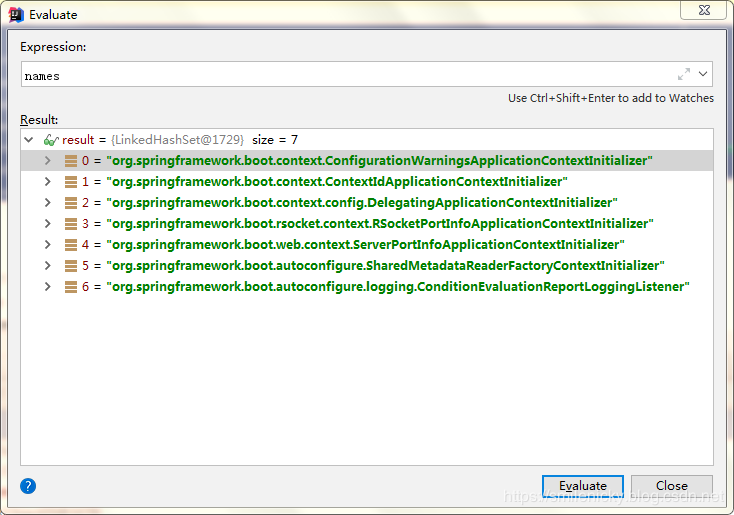Click the Ctrl+Shift+Enter Watches hint text
The image size is (734, 515).
click(x=611, y=98)
